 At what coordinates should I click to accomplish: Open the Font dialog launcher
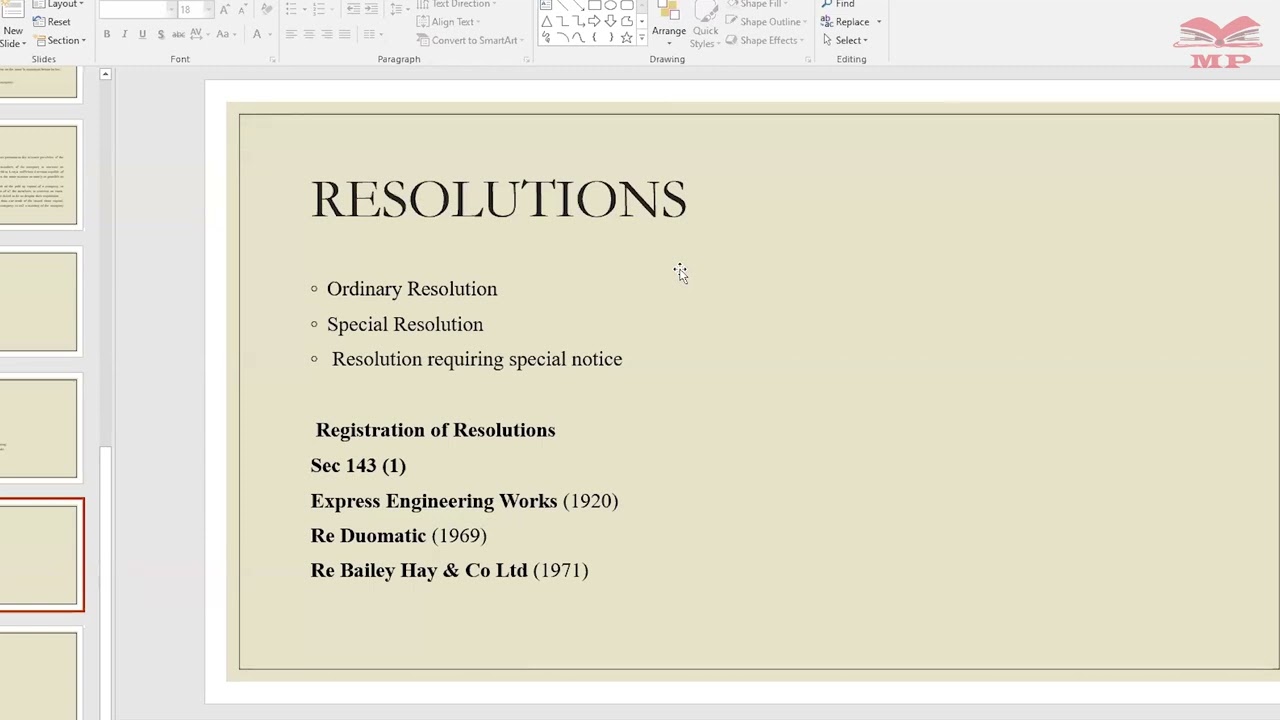coord(272,60)
